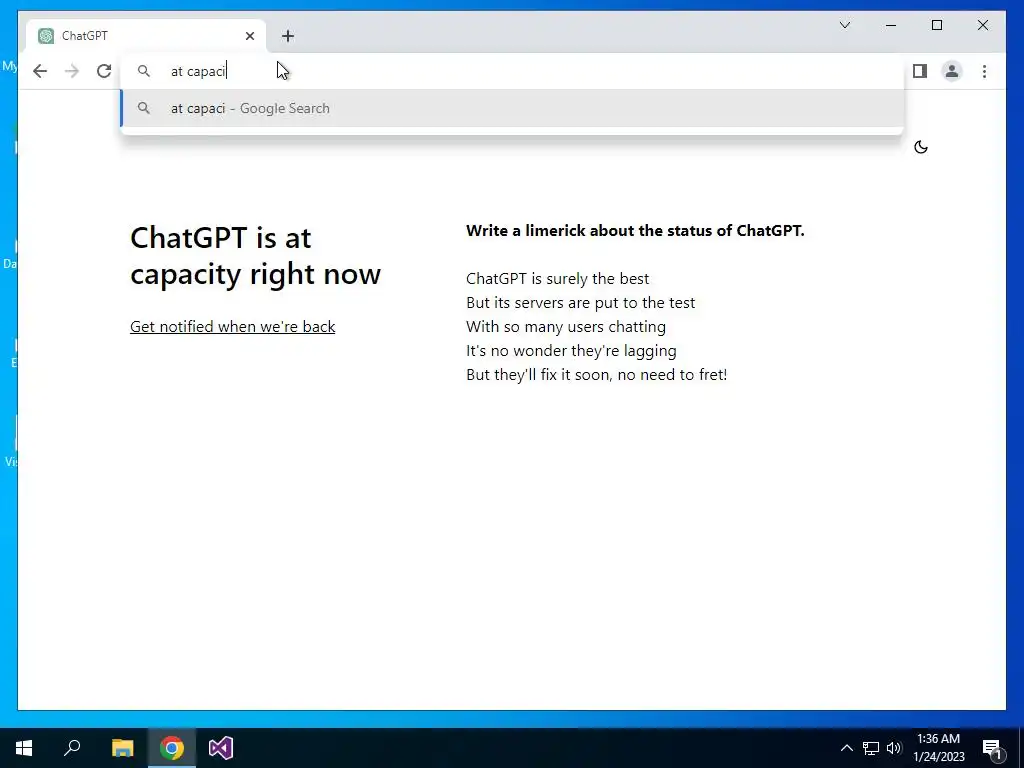Screen dimensions: 1024x768
Task: Choose the 'at capaci - Google Search' suggestion
Action: pyautogui.click(x=512, y=108)
